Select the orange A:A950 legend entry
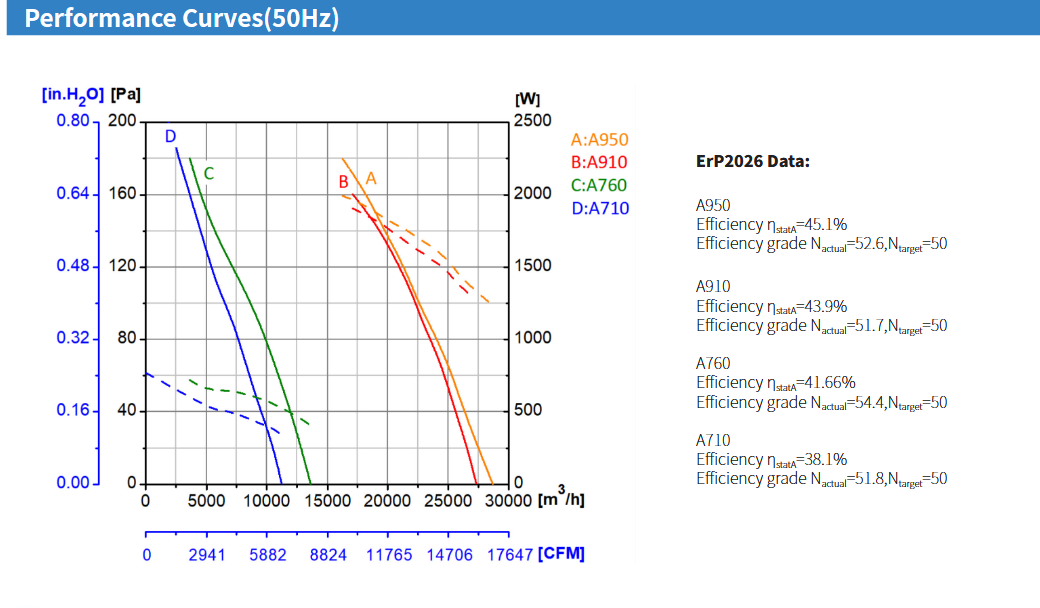 coord(599,140)
